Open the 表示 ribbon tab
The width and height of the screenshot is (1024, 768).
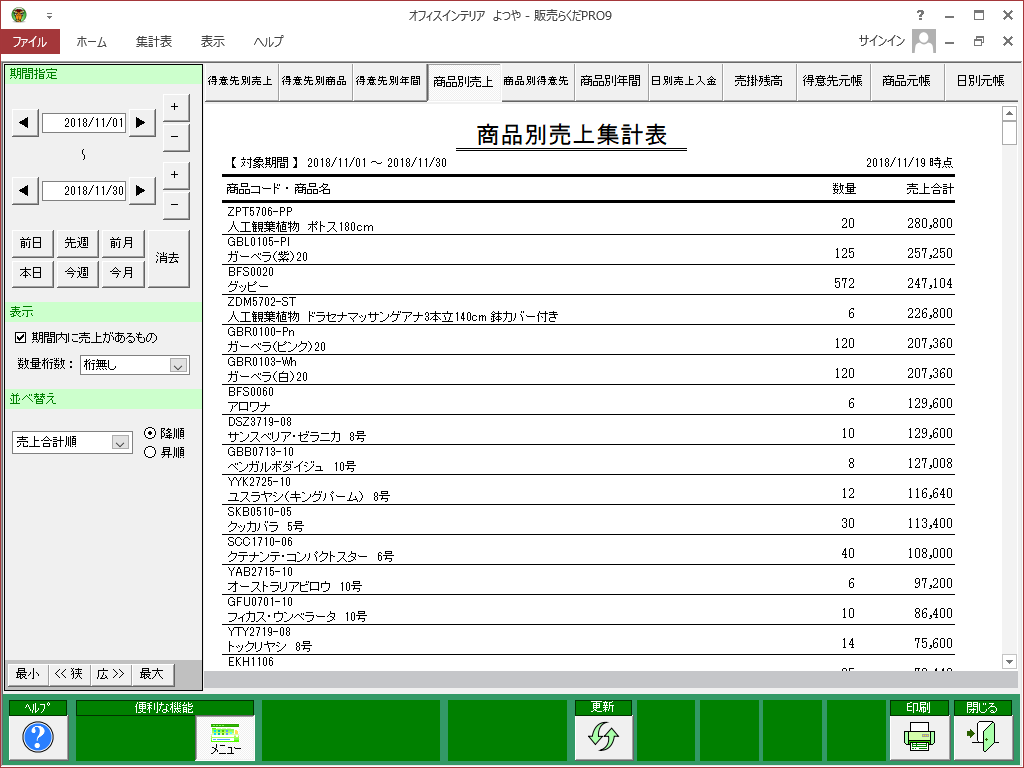[212, 41]
